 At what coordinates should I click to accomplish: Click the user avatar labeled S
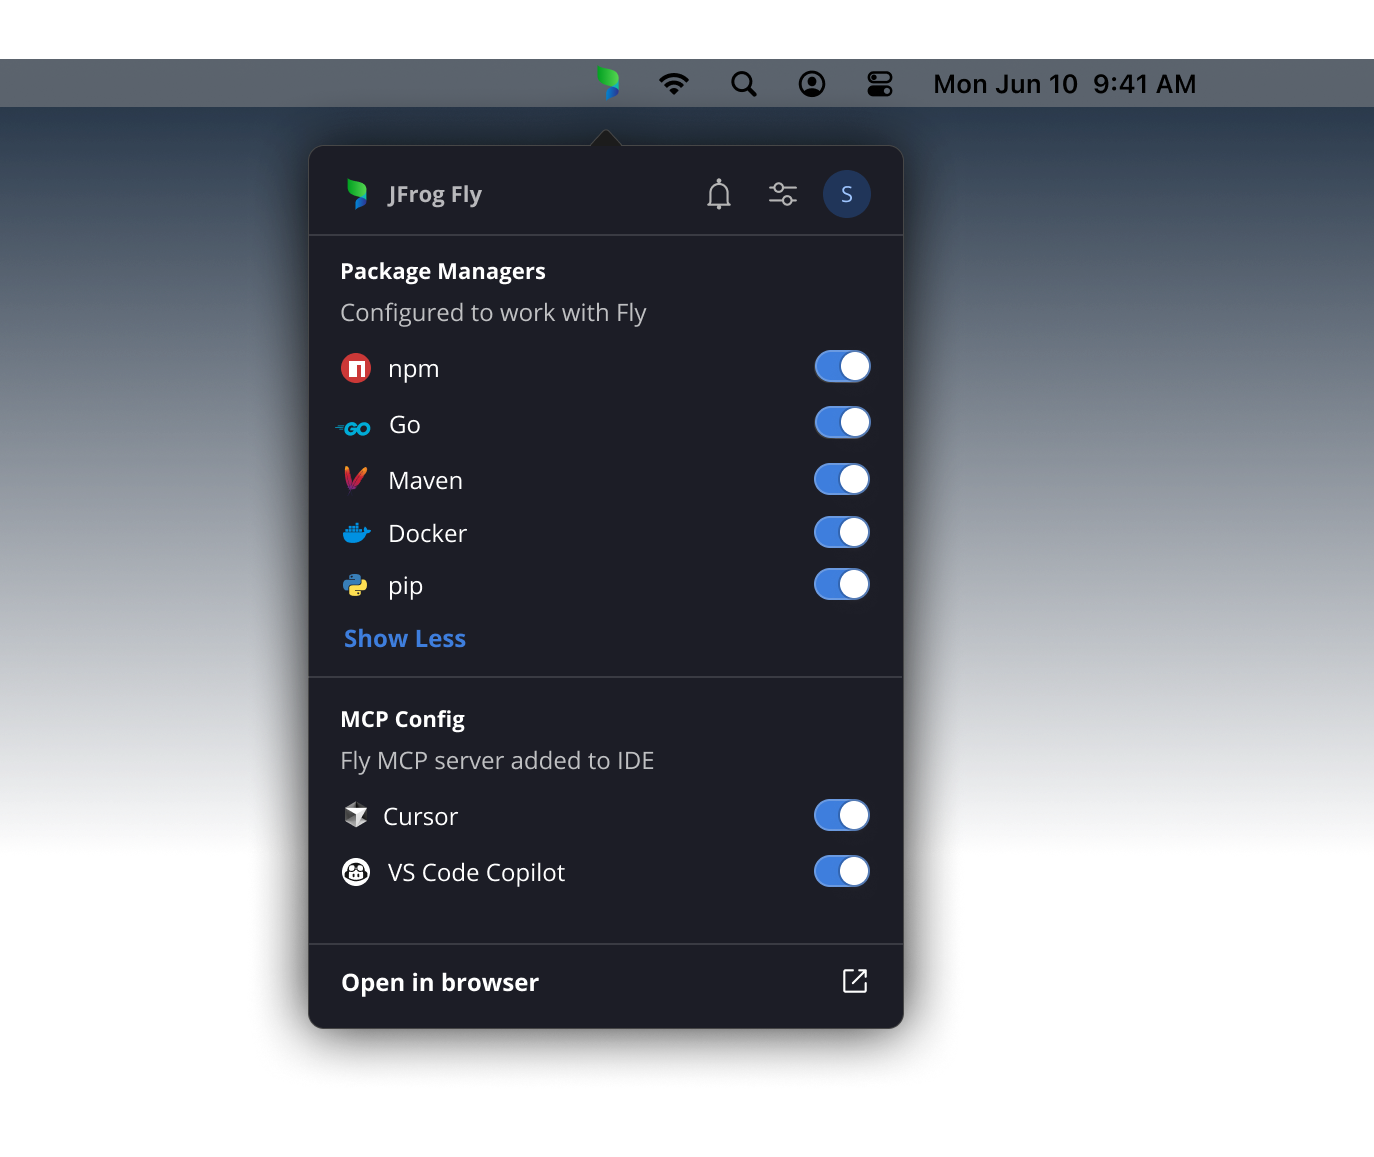[x=846, y=194]
